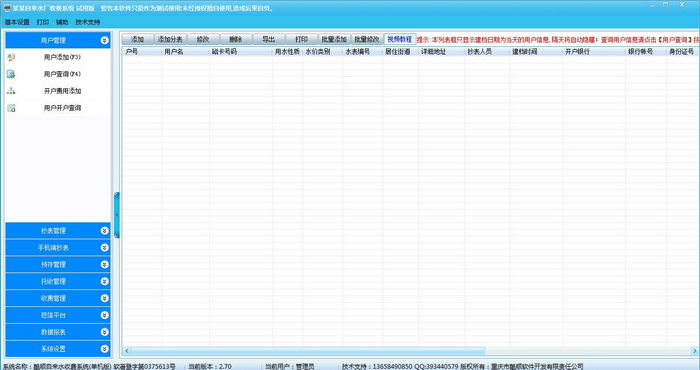Sort by the 水表编号 column header

pos(362,52)
